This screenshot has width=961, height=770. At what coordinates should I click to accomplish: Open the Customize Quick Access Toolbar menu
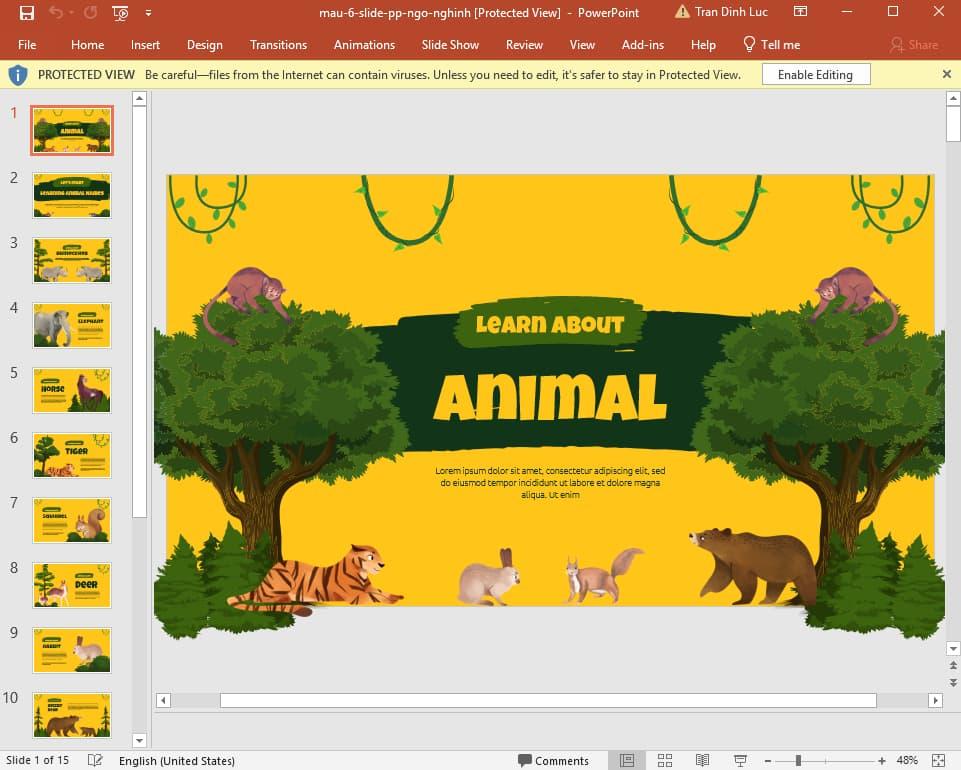148,13
